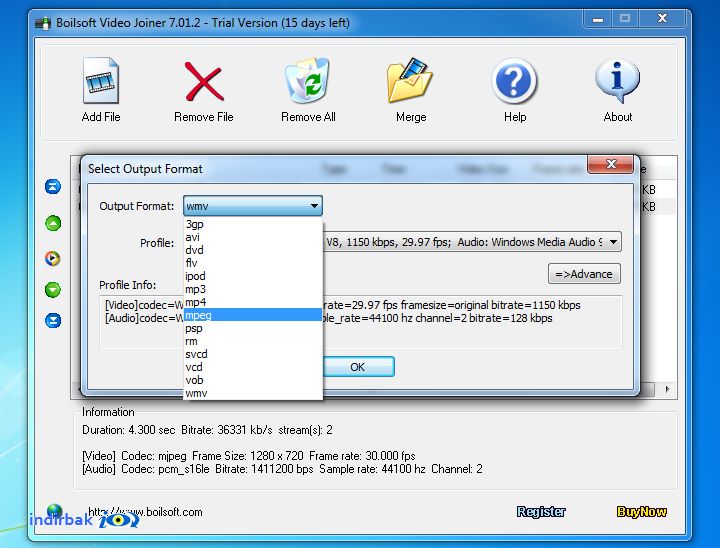
Task: Pick mp3 from the format list
Action: click(253, 289)
